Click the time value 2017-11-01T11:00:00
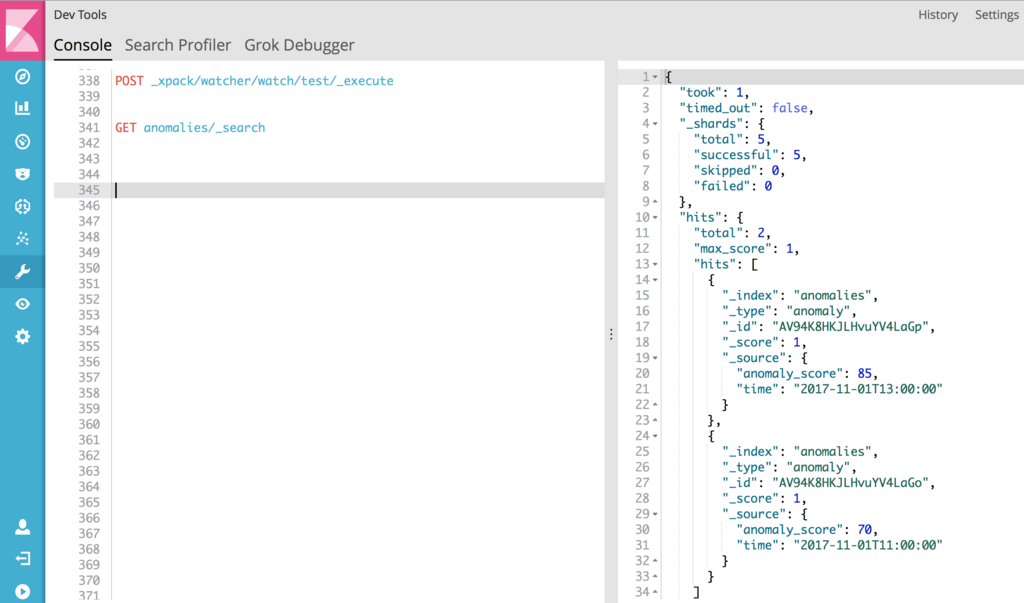The image size is (1024, 603). [868, 546]
